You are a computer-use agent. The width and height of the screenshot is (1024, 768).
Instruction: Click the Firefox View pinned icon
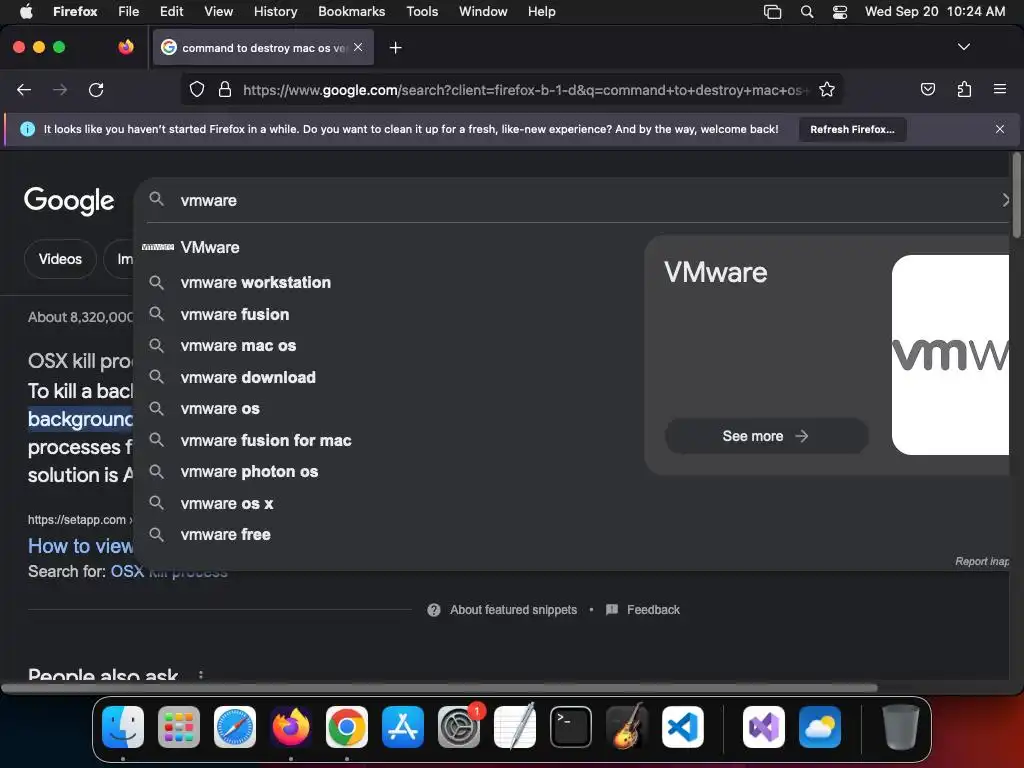pyautogui.click(x=126, y=47)
